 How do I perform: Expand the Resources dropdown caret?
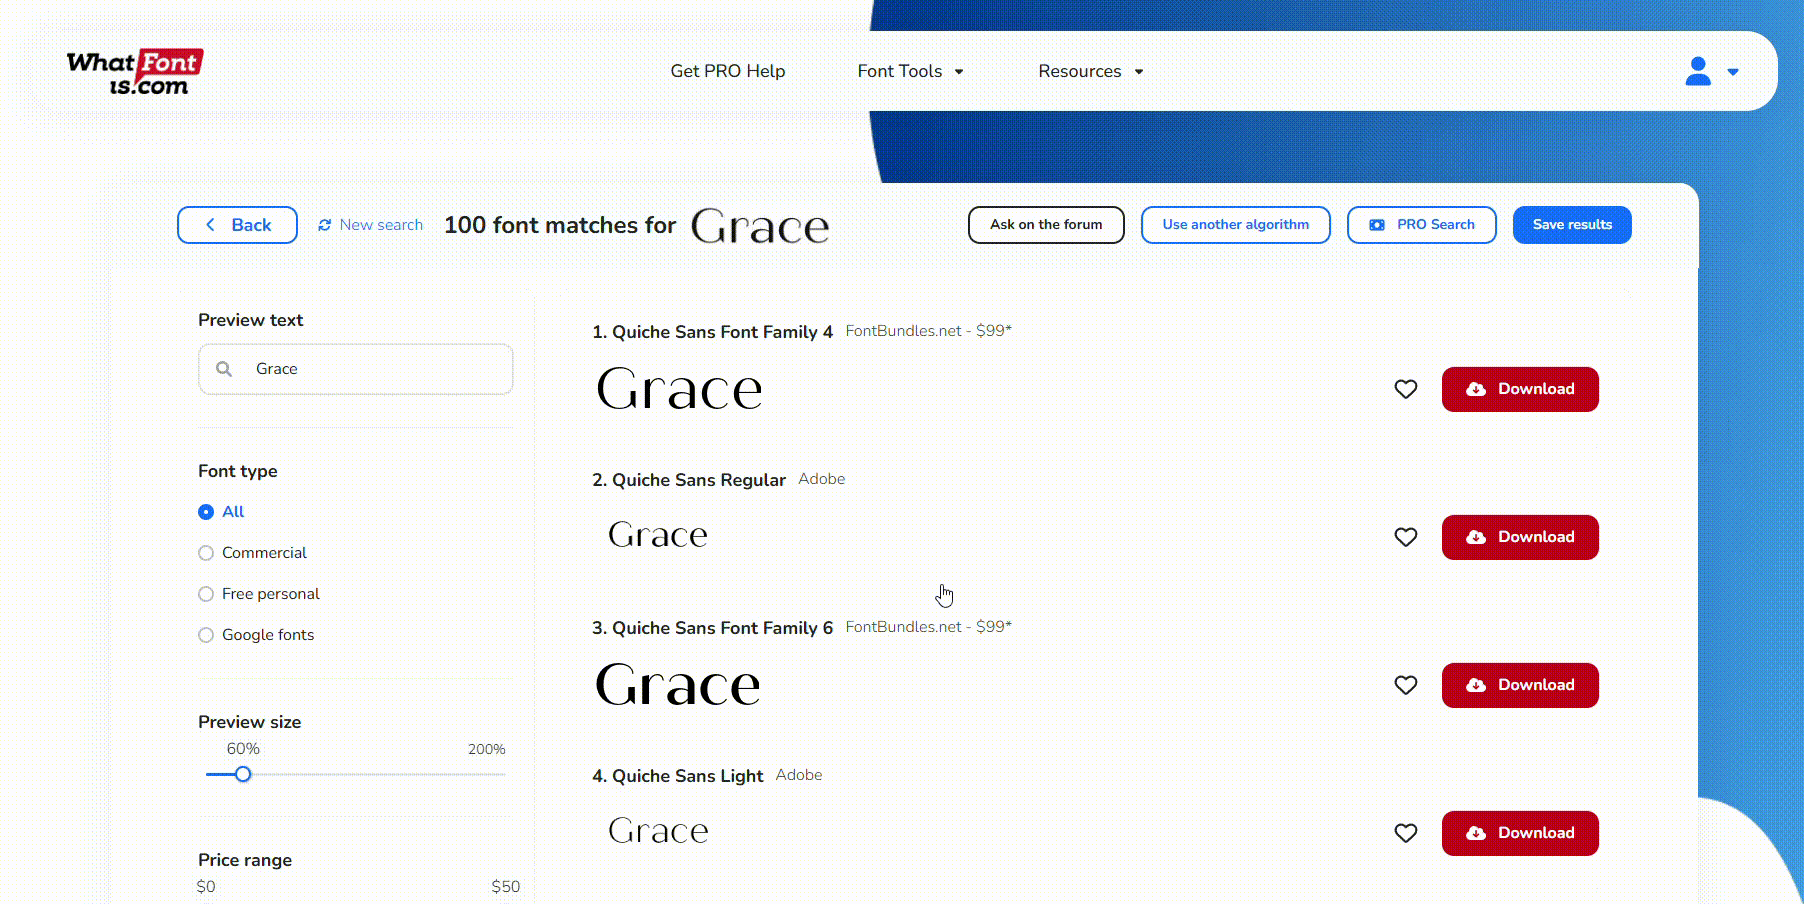pyautogui.click(x=1139, y=72)
